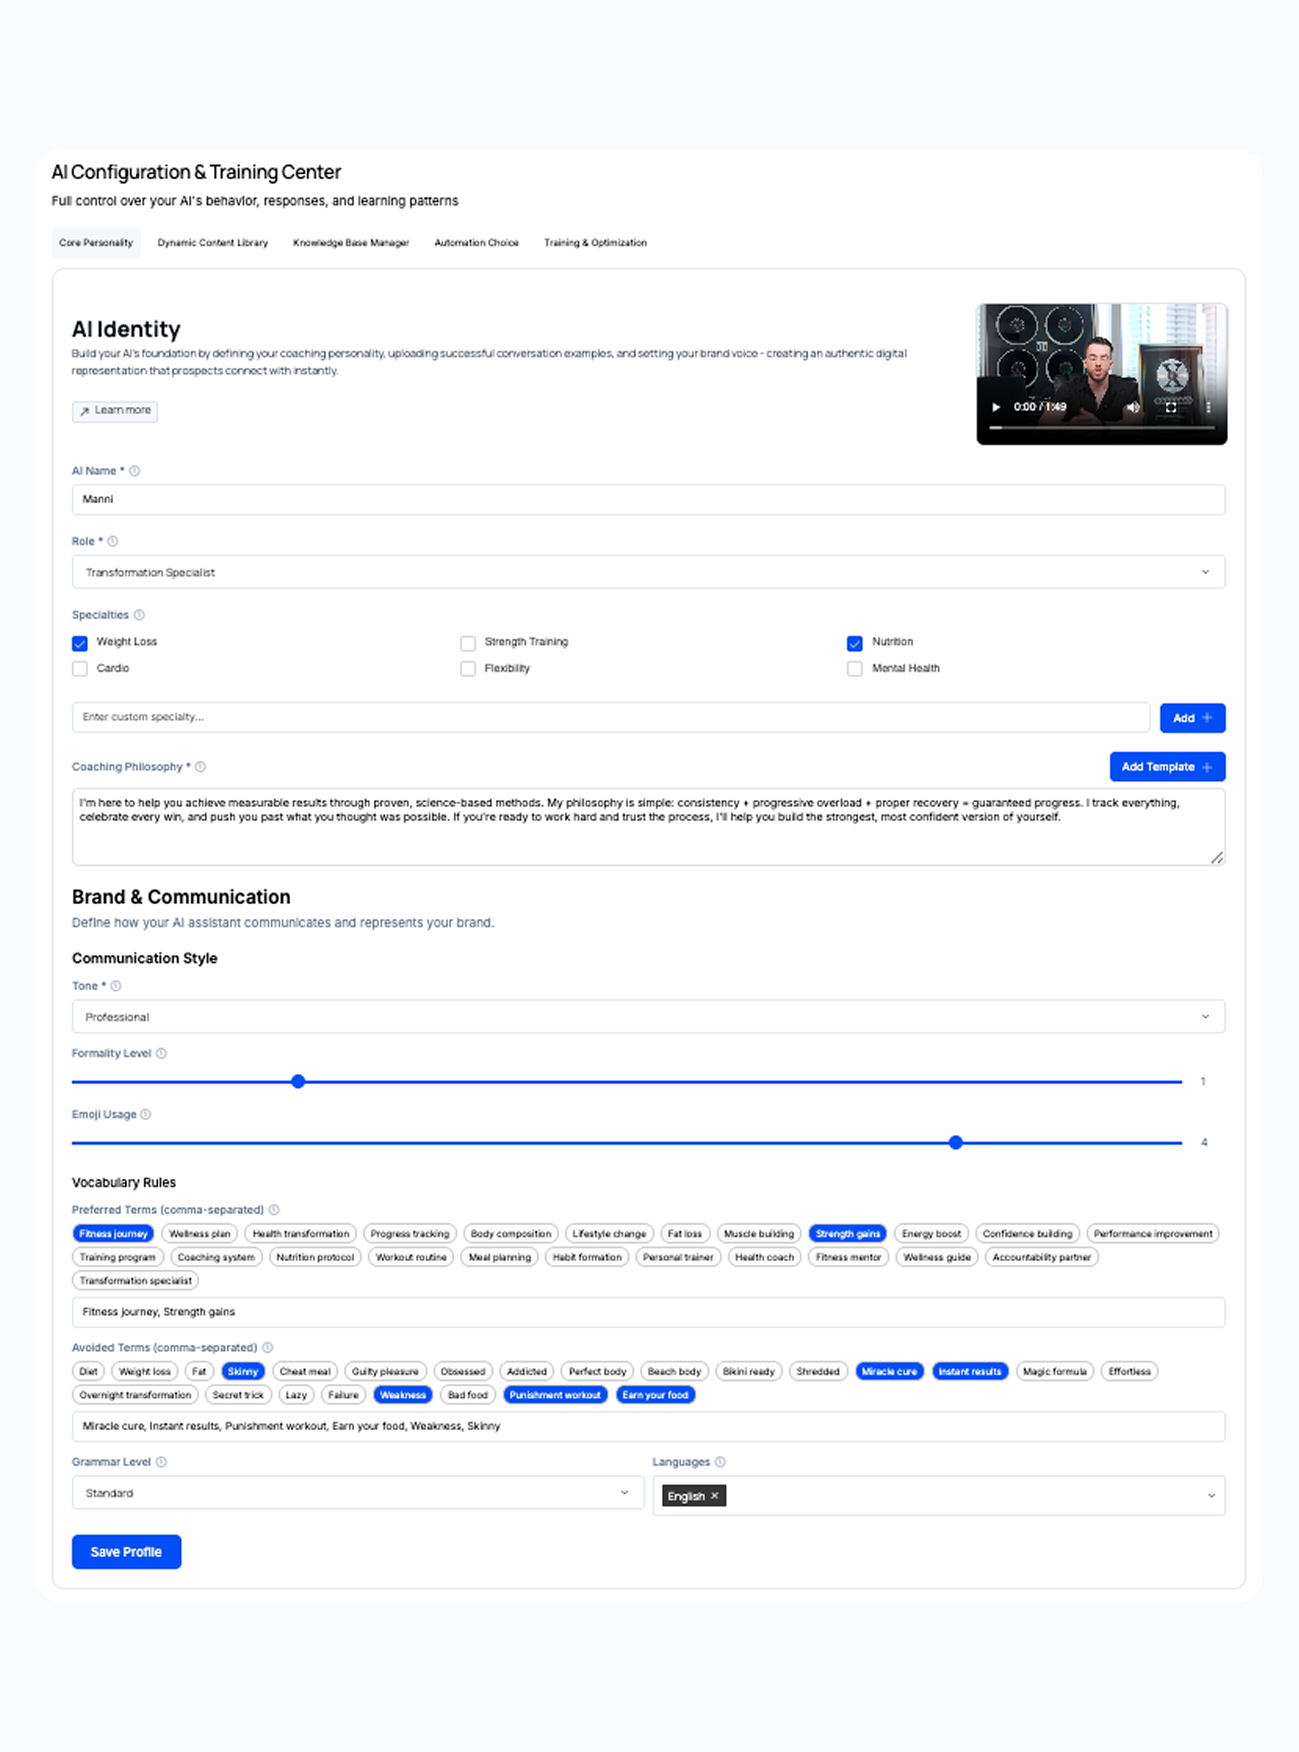Save the profile

pyautogui.click(x=126, y=1552)
